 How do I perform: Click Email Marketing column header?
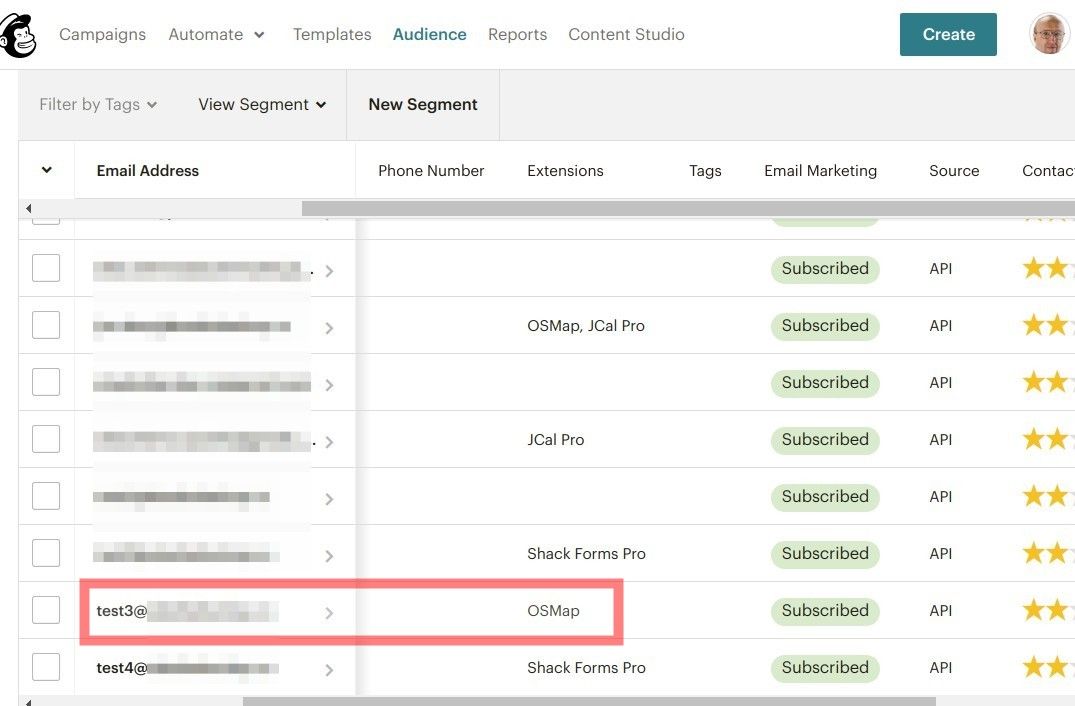click(x=820, y=171)
